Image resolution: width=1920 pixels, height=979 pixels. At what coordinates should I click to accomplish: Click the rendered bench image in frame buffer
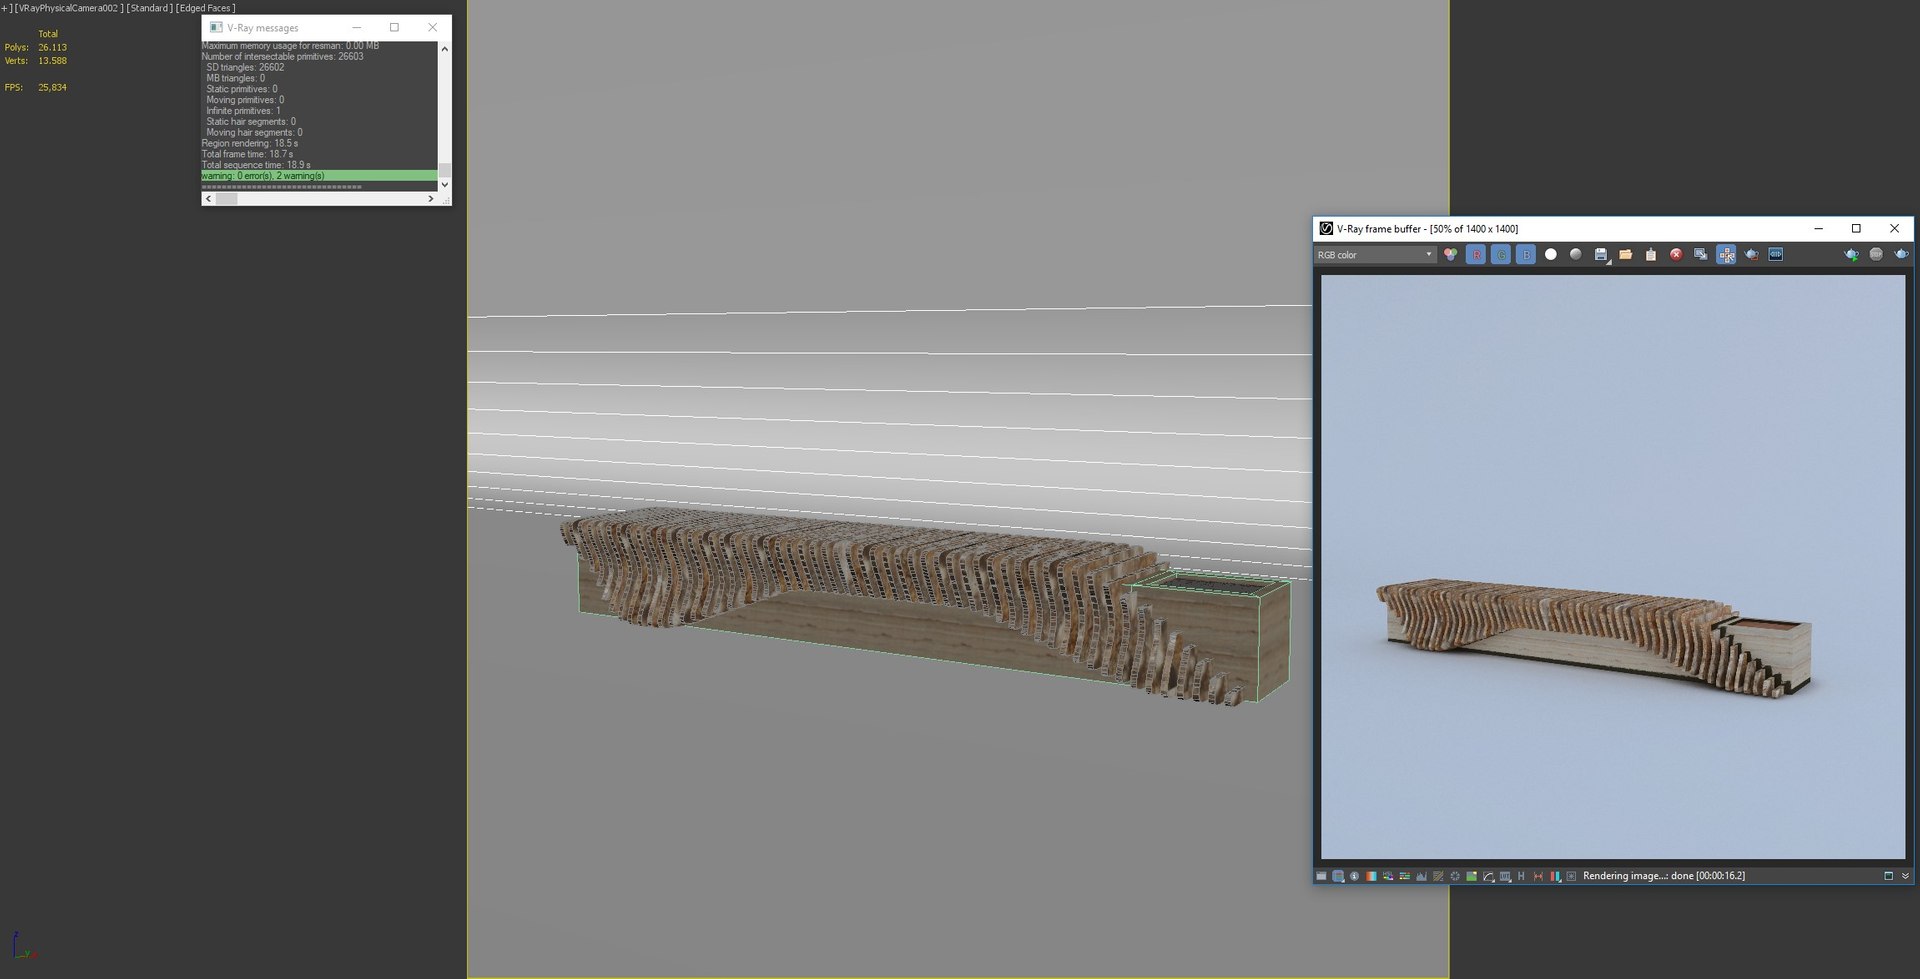click(1594, 637)
